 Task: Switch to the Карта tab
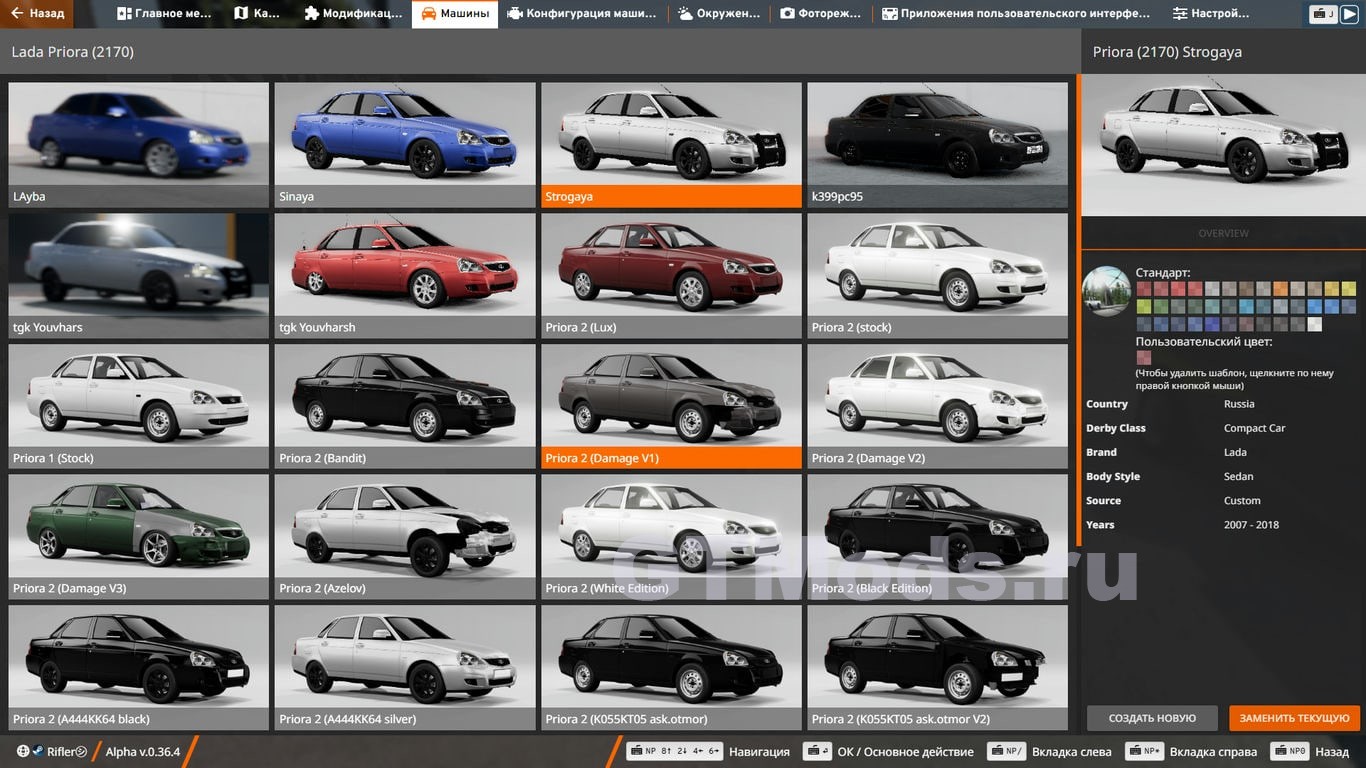(257, 14)
